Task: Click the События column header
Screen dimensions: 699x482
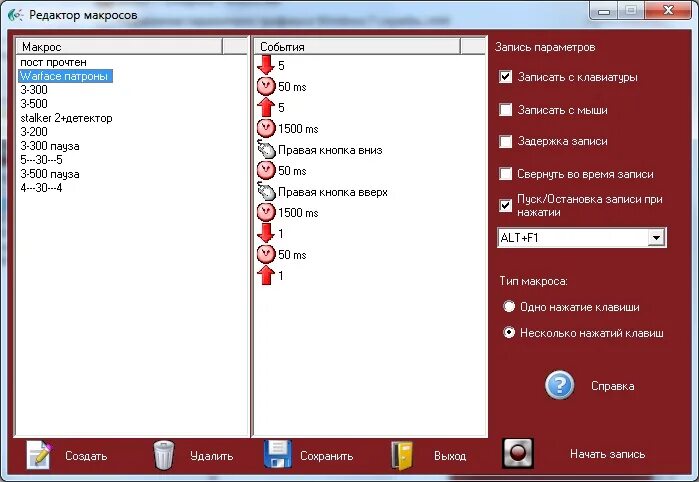Action: 357,46
